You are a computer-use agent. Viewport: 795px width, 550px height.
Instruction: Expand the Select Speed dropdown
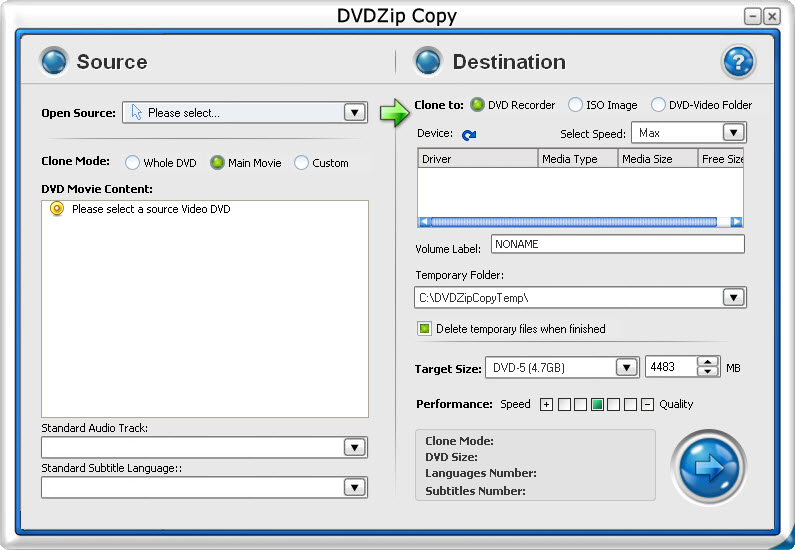coord(732,133)
